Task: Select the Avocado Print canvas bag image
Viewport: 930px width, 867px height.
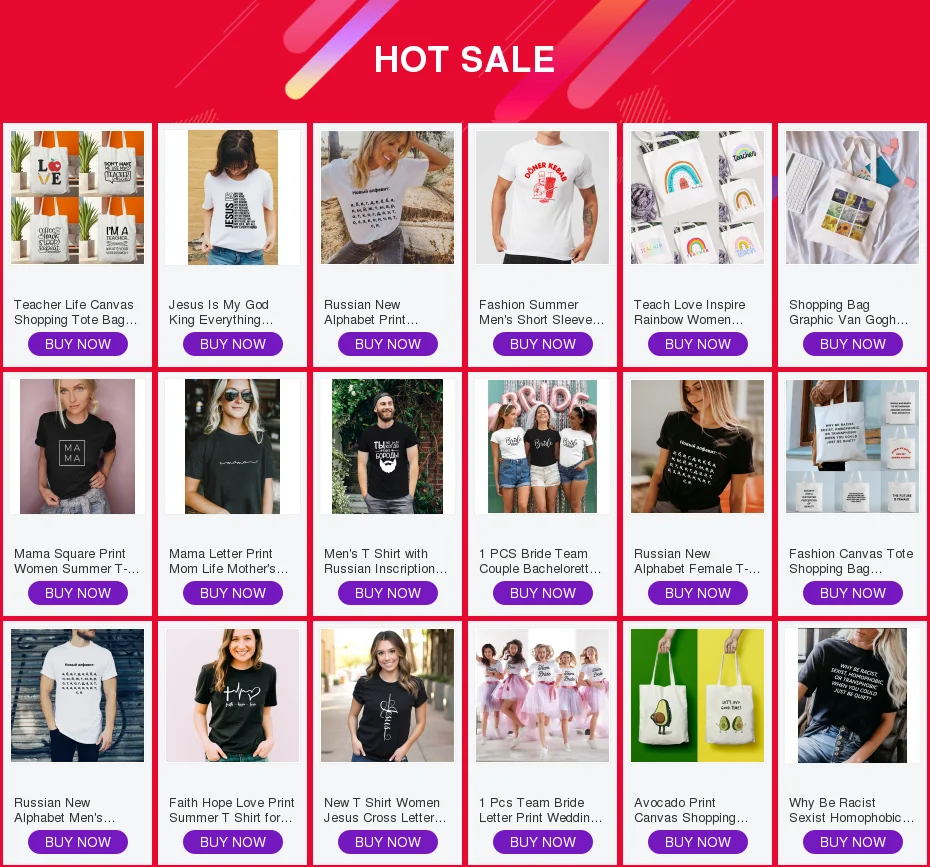Action: pos(698,696)
